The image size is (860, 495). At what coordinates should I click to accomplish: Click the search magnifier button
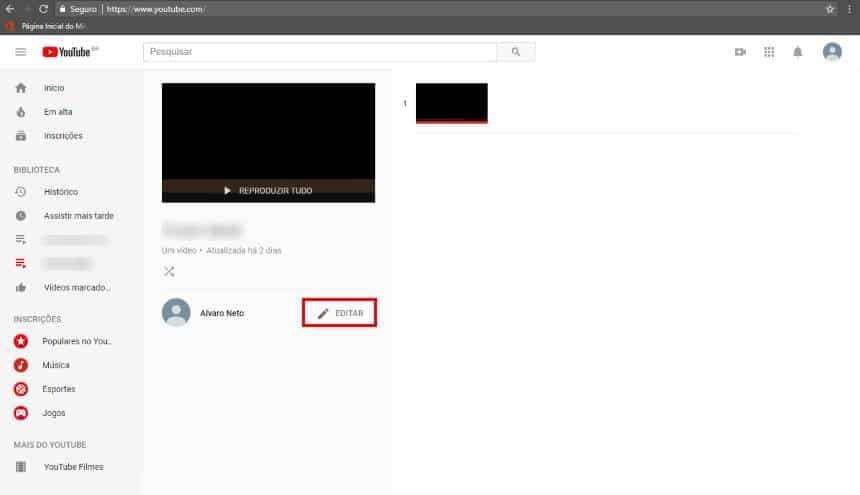(x=516, y=52)
